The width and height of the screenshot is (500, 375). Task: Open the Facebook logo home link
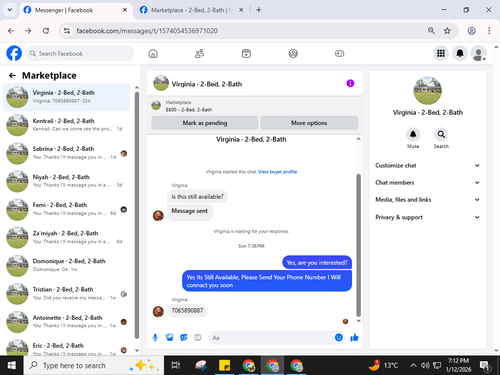[x=14, y=53]
